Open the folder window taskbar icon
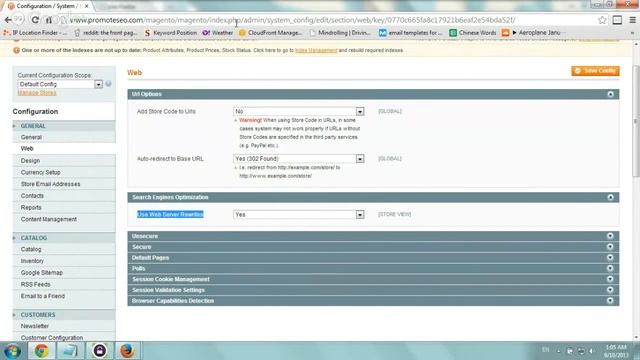Viewport: 640px width, 360px height. (70, 351)
